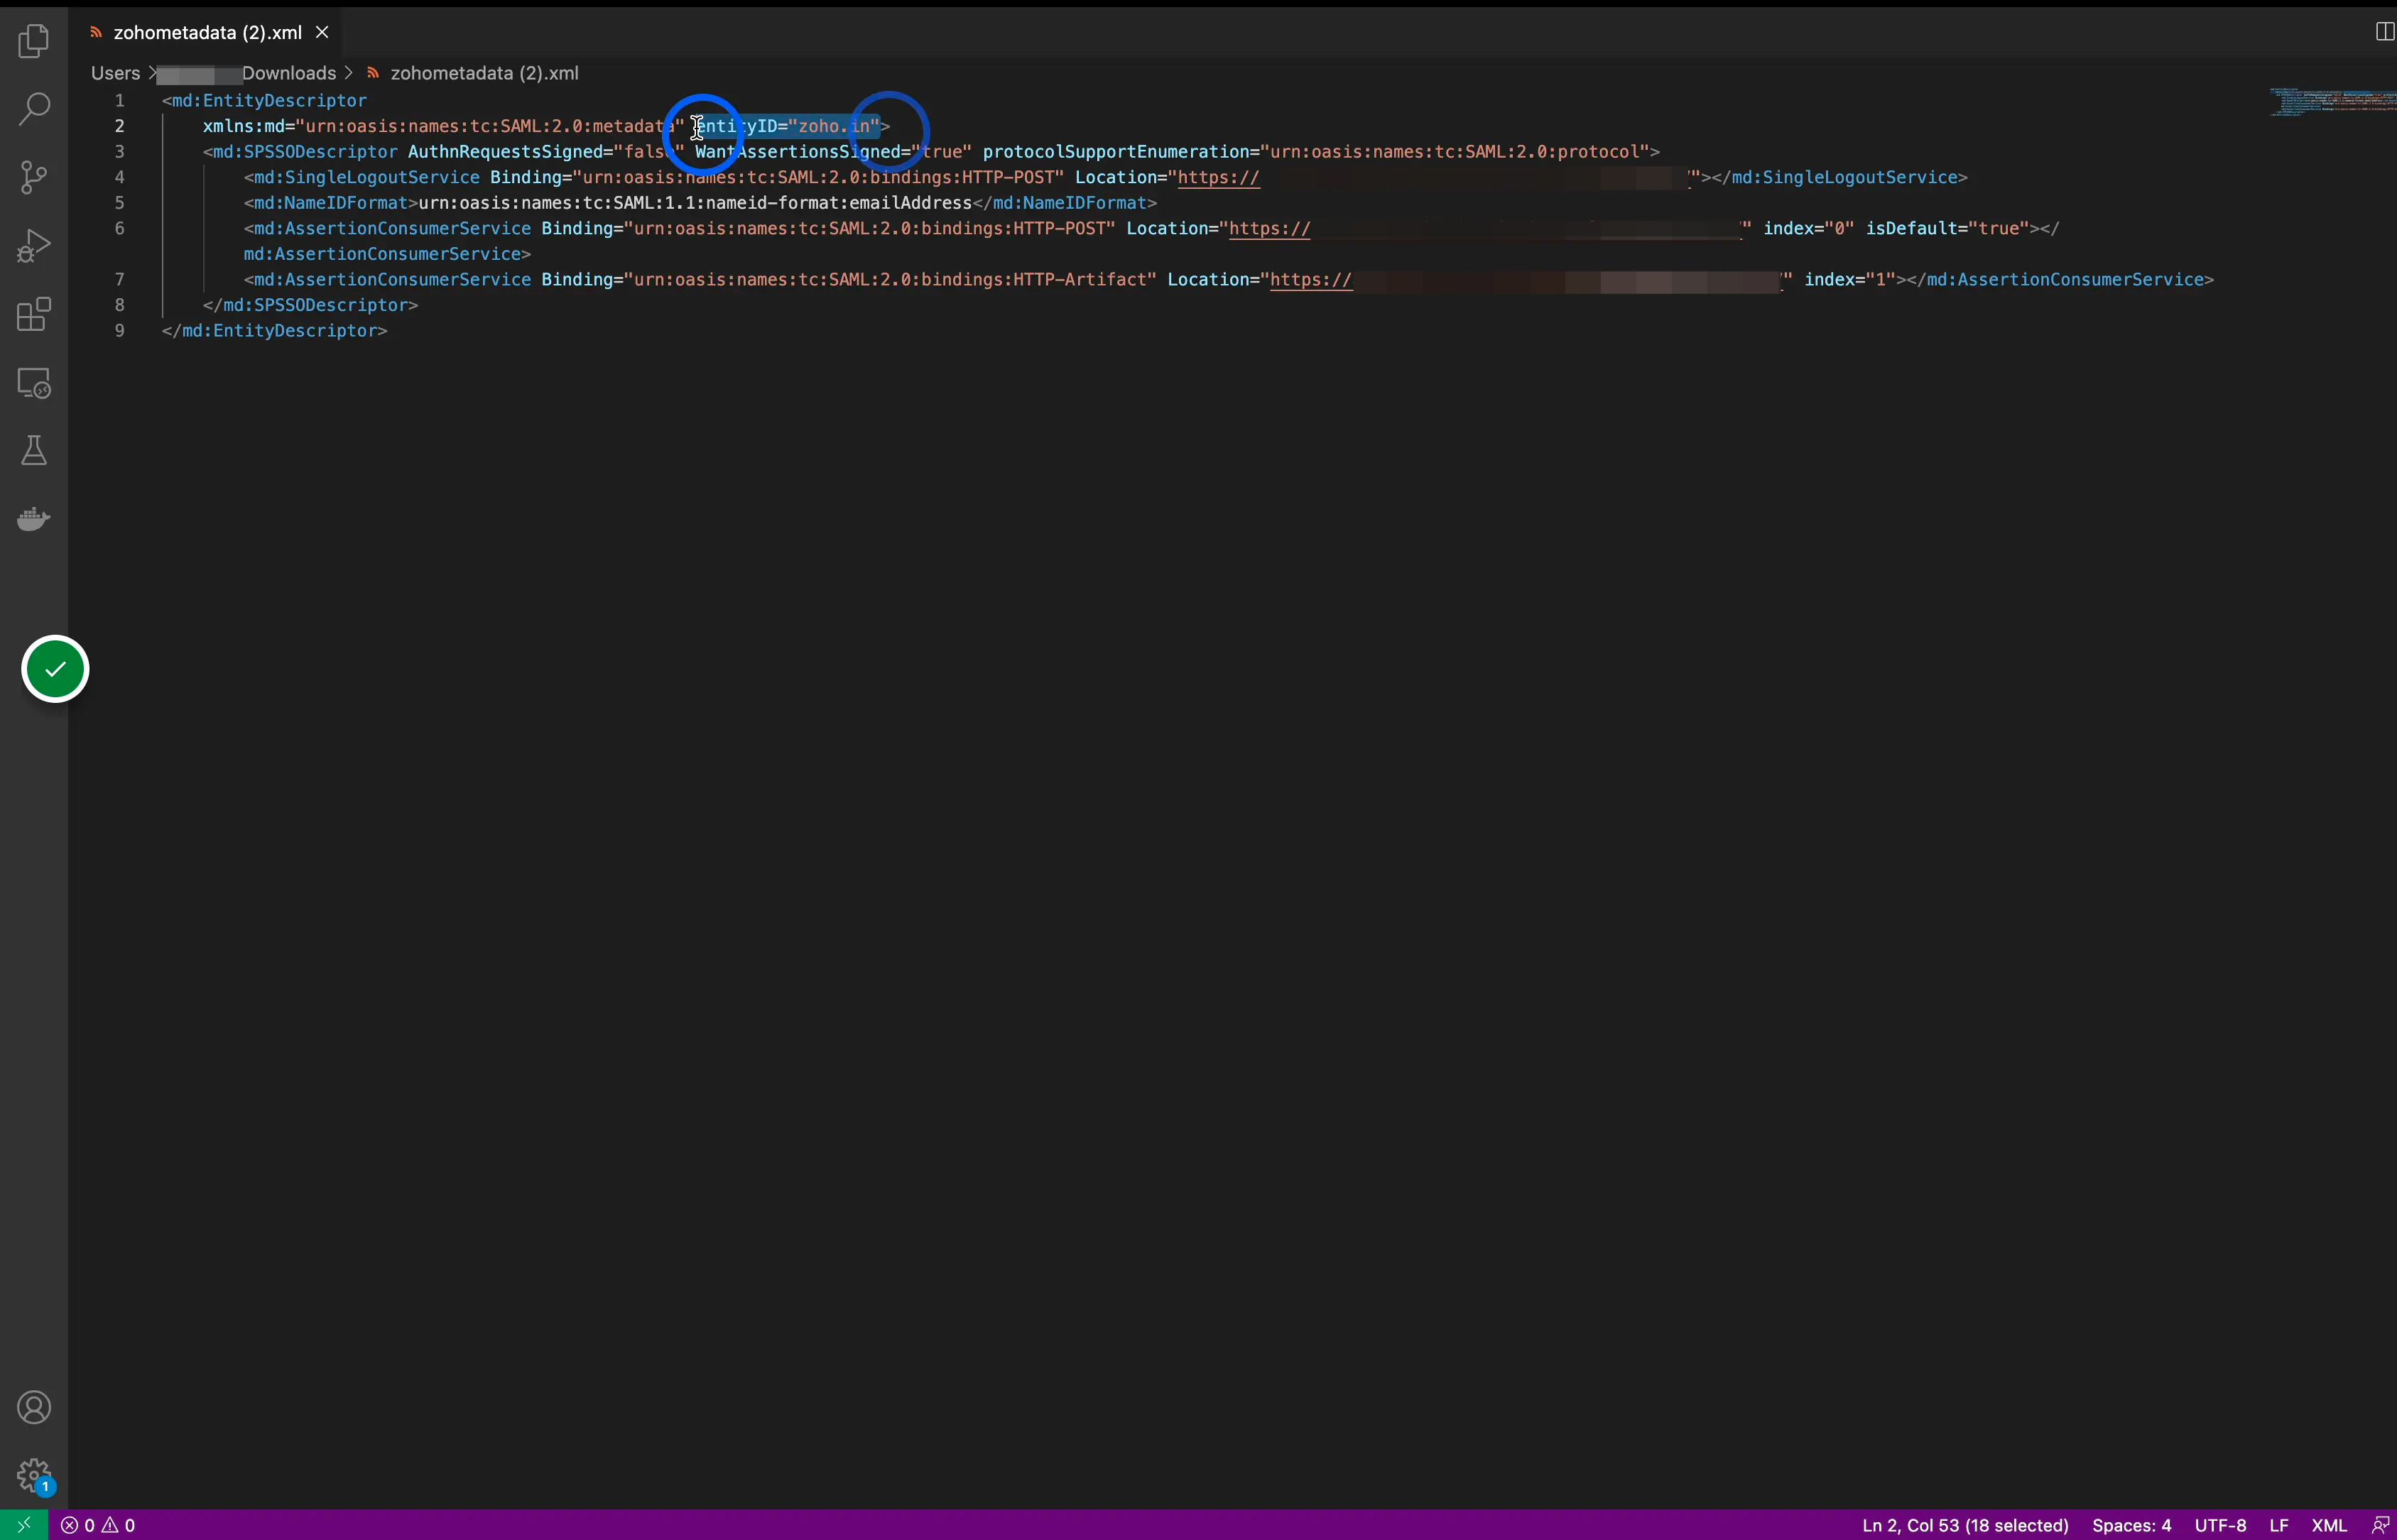Open remote window indicator in status bar
The height and width of the screenshot is (1540, 2397).
click(24, 1525)
